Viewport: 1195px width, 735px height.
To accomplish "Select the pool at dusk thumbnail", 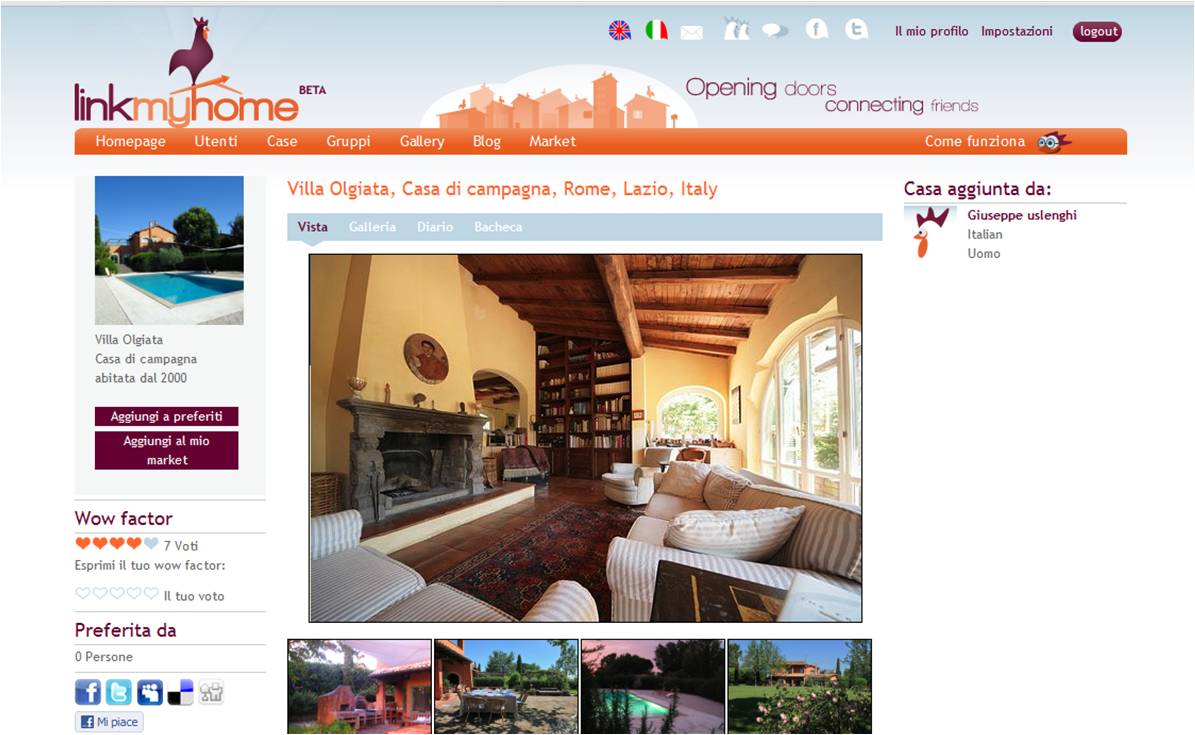I will [x=653, y=686].
